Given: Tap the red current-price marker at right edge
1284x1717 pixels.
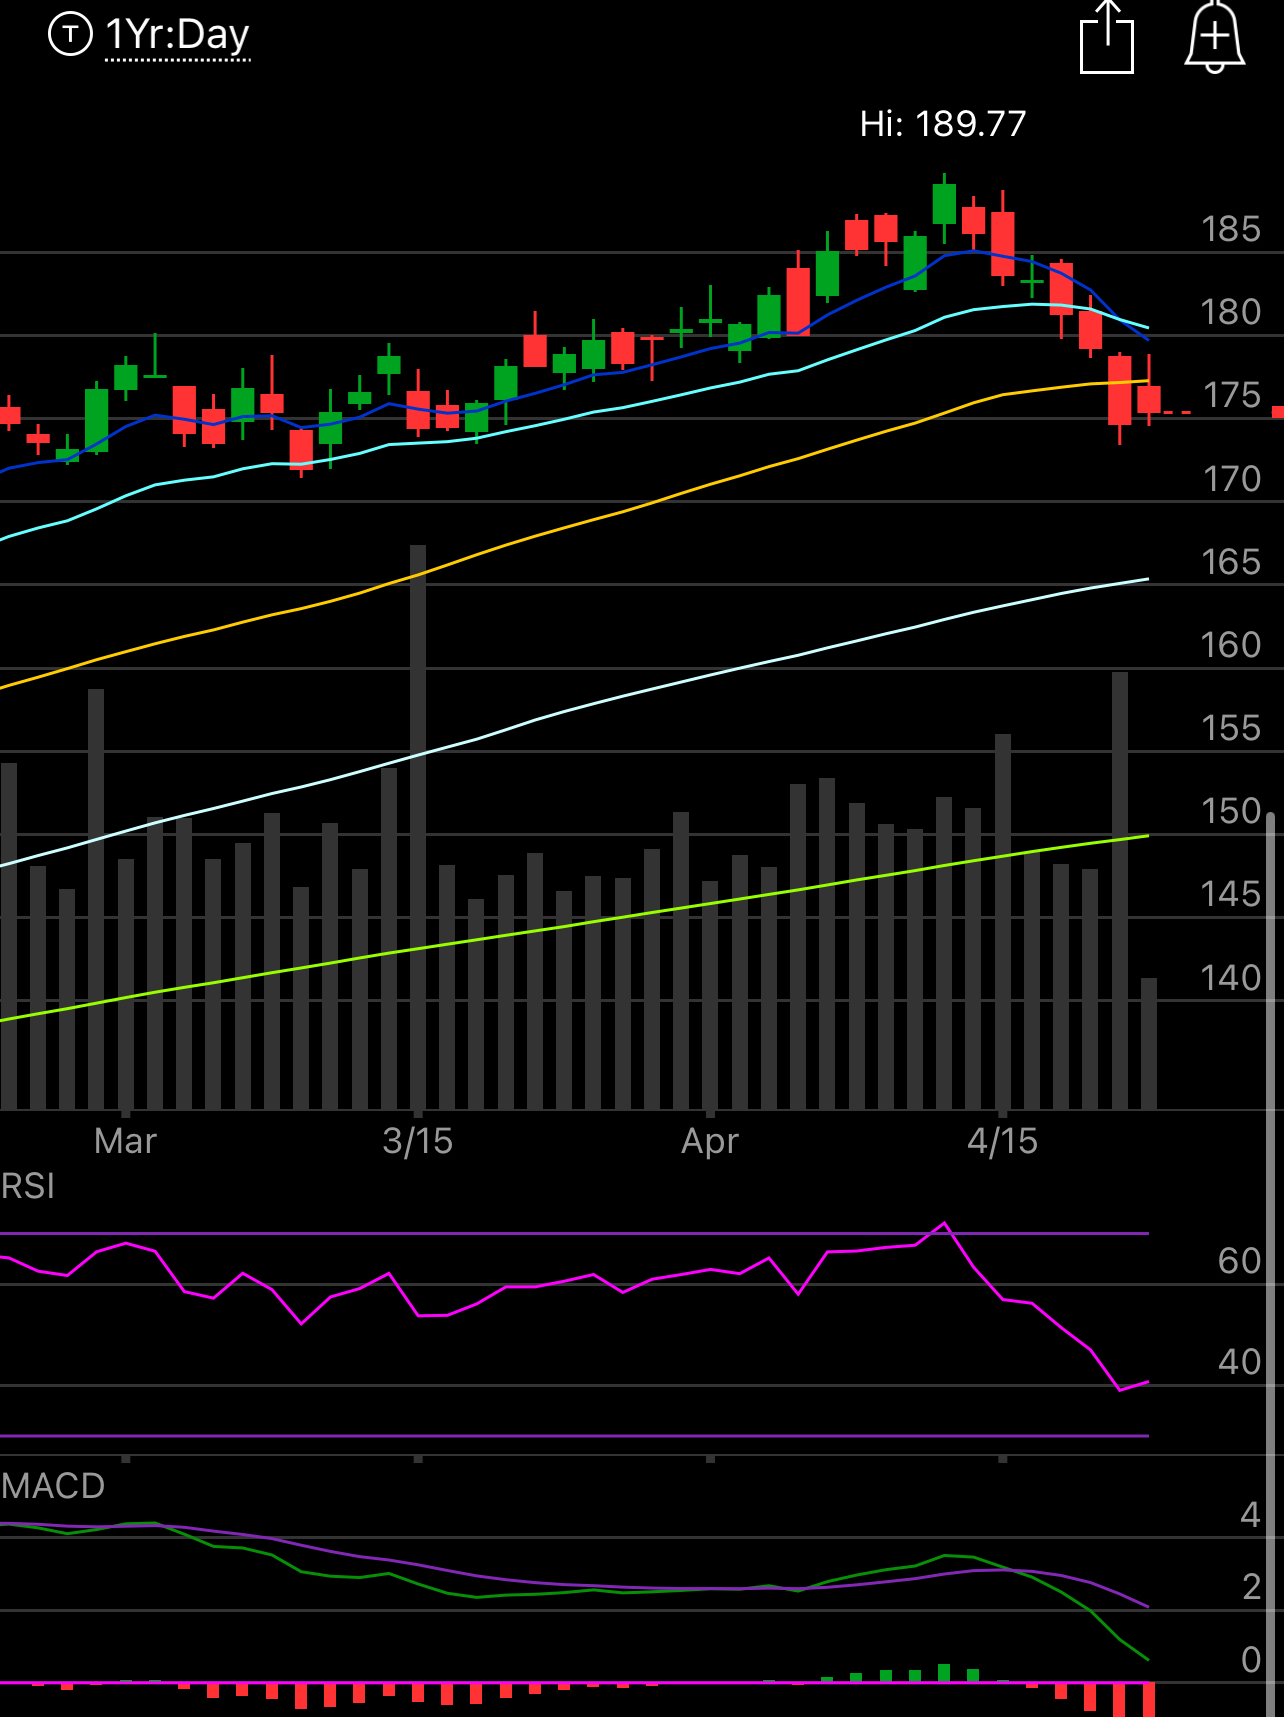Looking at the screenshot, I should pyautogui.click(x=1277, y=411).
